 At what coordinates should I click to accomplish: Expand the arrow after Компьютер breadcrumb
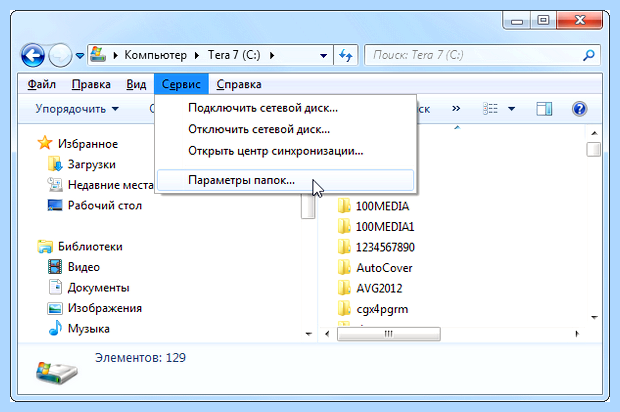pos(197,55)
